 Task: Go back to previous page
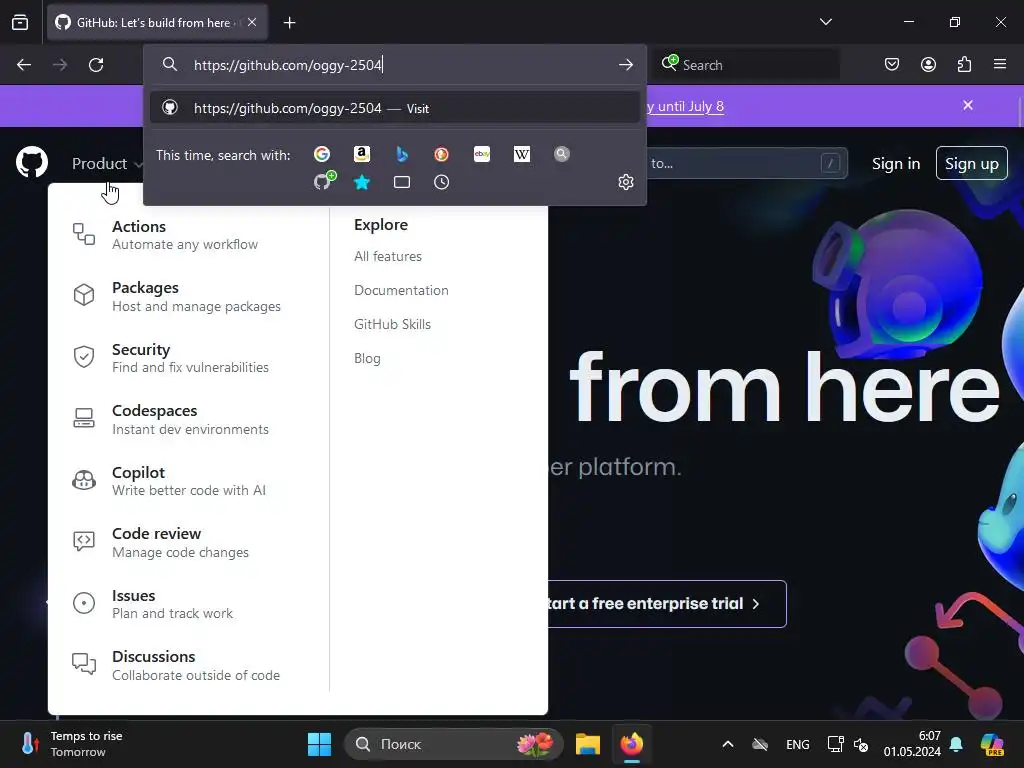24,65
